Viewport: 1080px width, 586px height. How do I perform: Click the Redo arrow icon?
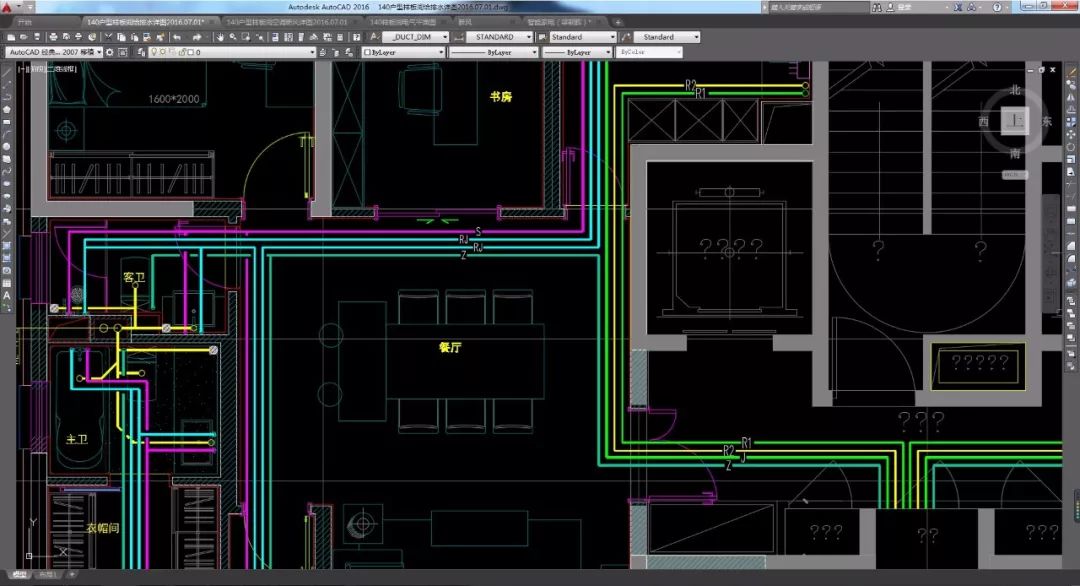[197, 37]
